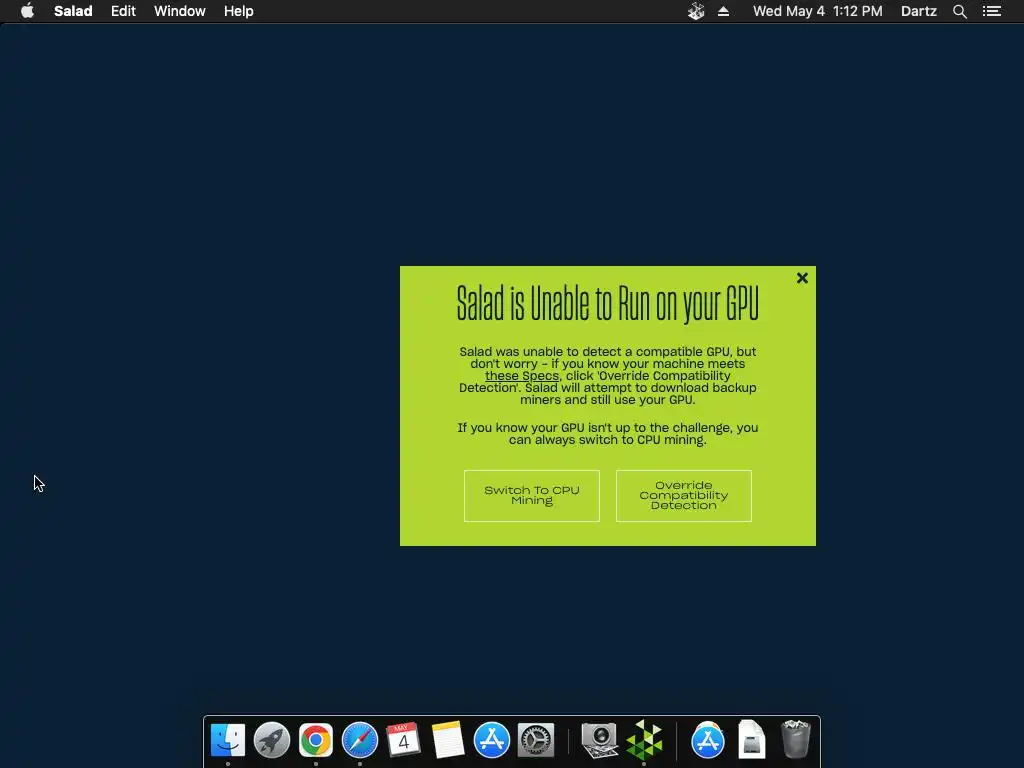
Task: Click 'Salad is Unable to Run on your GPU' heading
Action: point(607,304)
